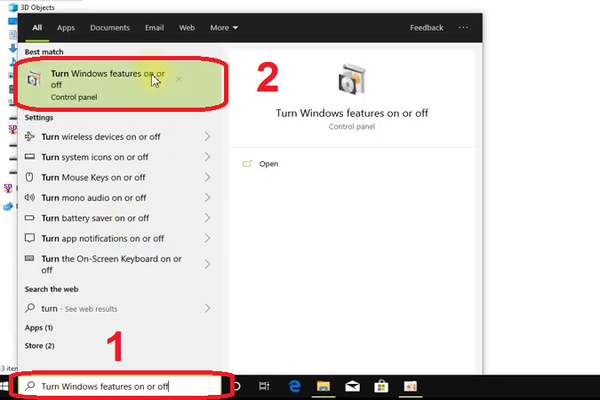Switch to the Email search tab
The image size is (600, 400).
coord(154,28)
